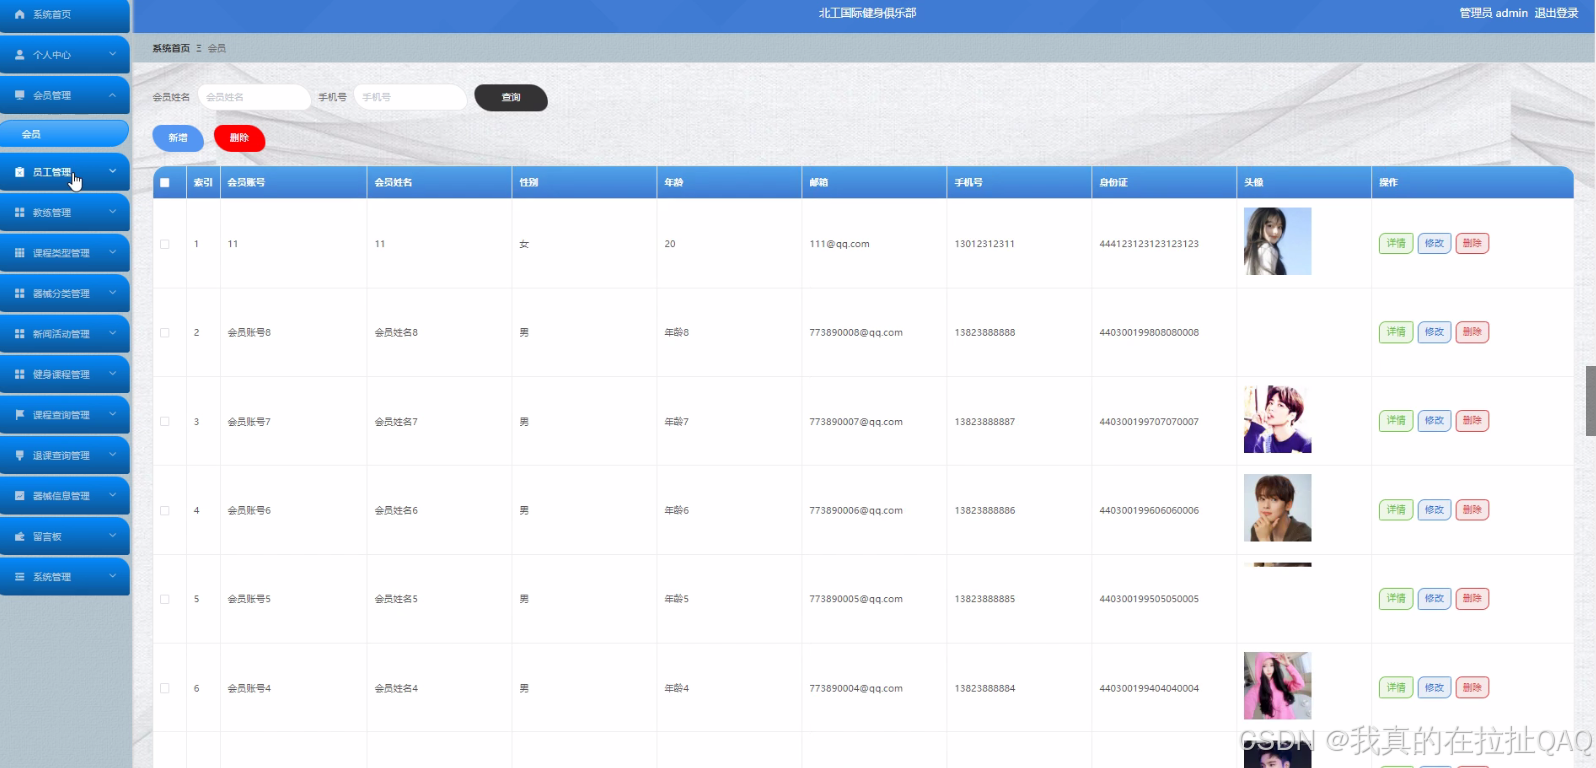Screen dimensions: 1596x768
Task: Expand 新闻活动管理 via its chevron arrow
Action: (112, 334)
